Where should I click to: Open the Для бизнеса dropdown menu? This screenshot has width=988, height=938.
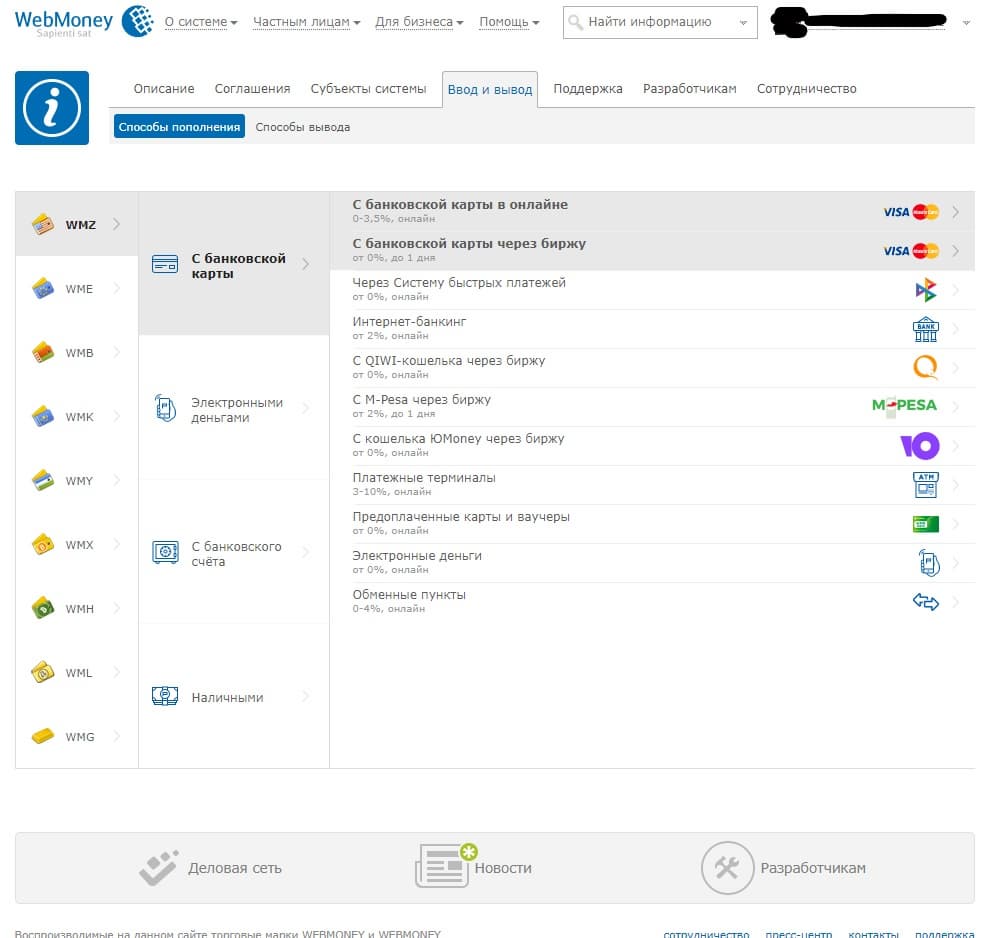(x=419, y=22)
